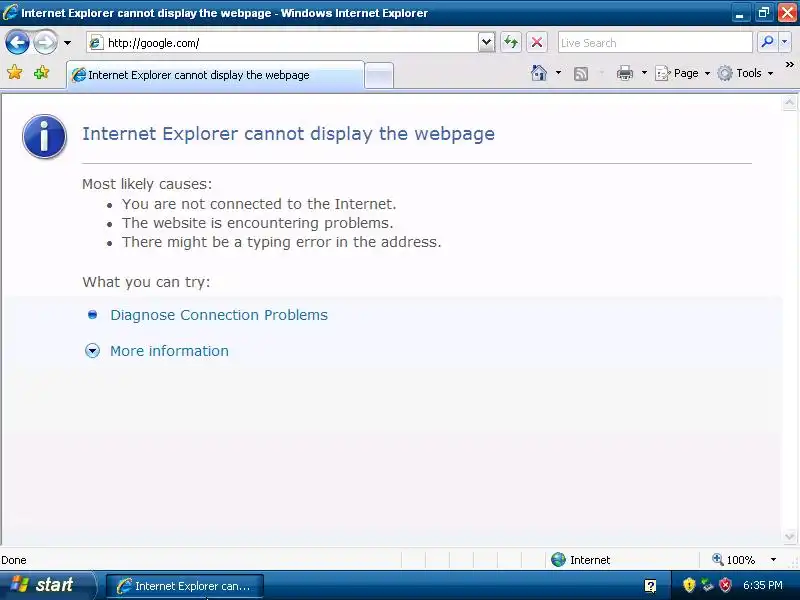800x600 pixels.
Task: Expand the address bar URL dropdown
Action: (x=487, y=42)
